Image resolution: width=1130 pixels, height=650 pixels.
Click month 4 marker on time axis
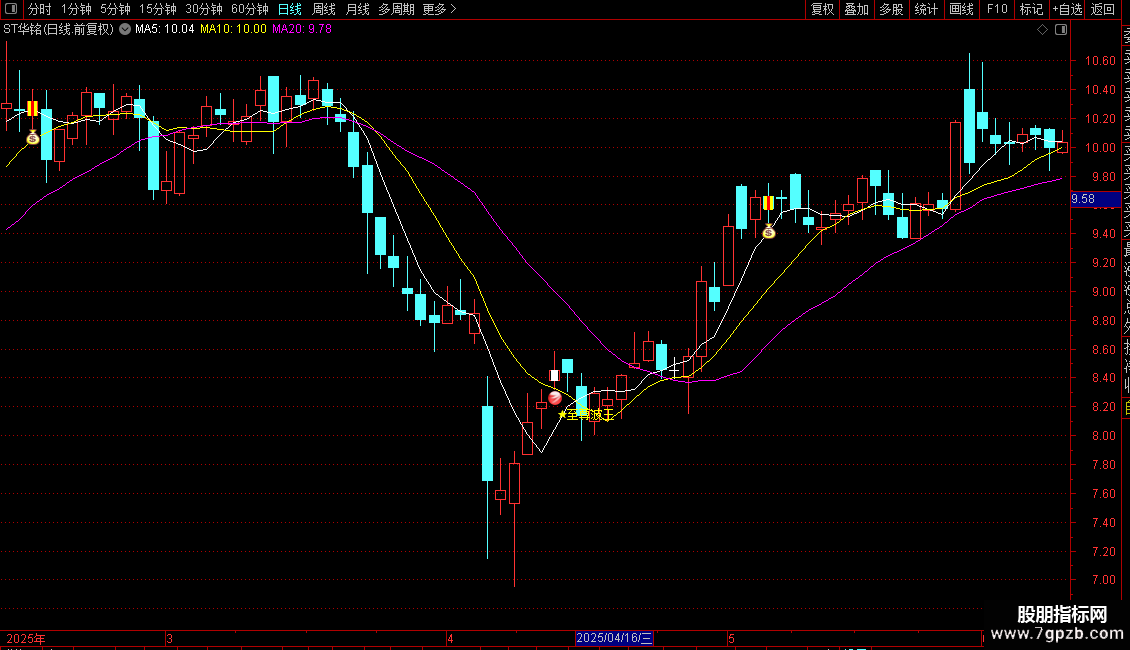pos(450,638)
